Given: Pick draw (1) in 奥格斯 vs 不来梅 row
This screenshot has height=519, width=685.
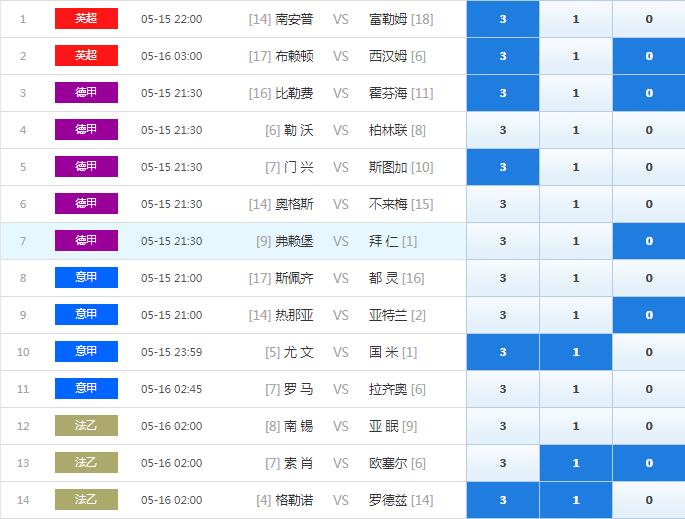Looking at the screenshot, I should (575, 204).
